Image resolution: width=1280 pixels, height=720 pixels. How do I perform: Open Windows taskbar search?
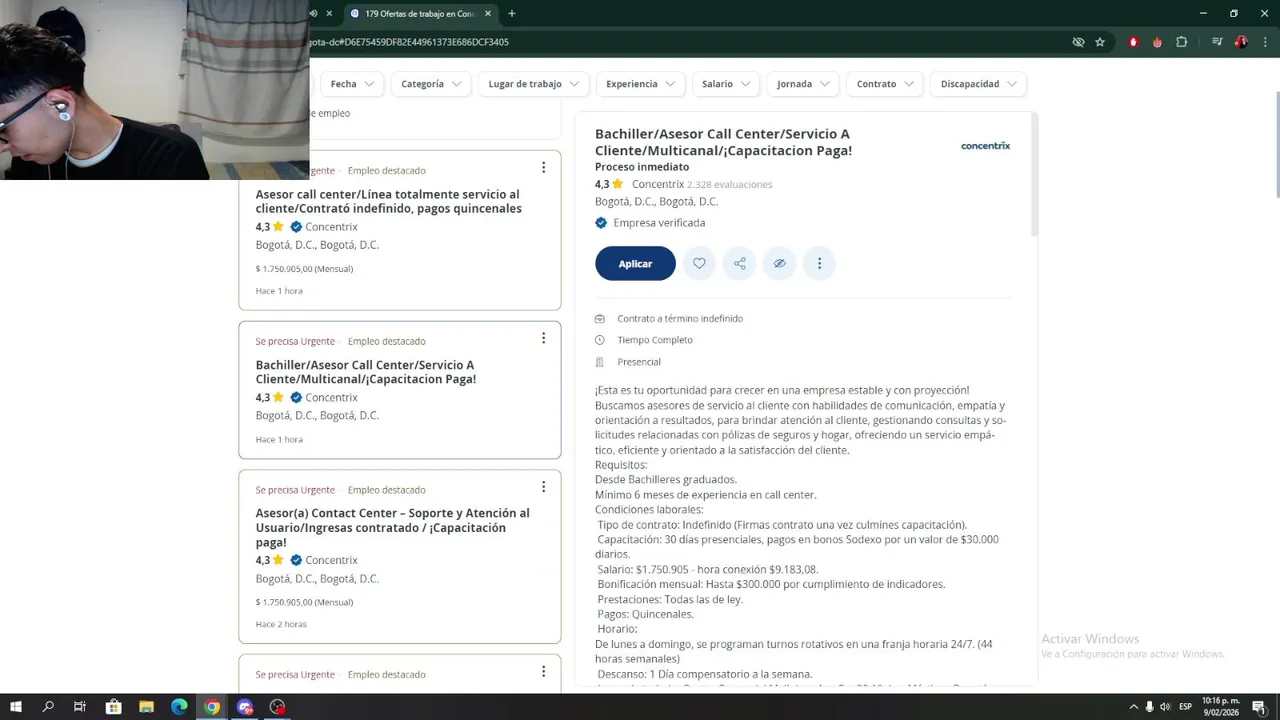48,707
